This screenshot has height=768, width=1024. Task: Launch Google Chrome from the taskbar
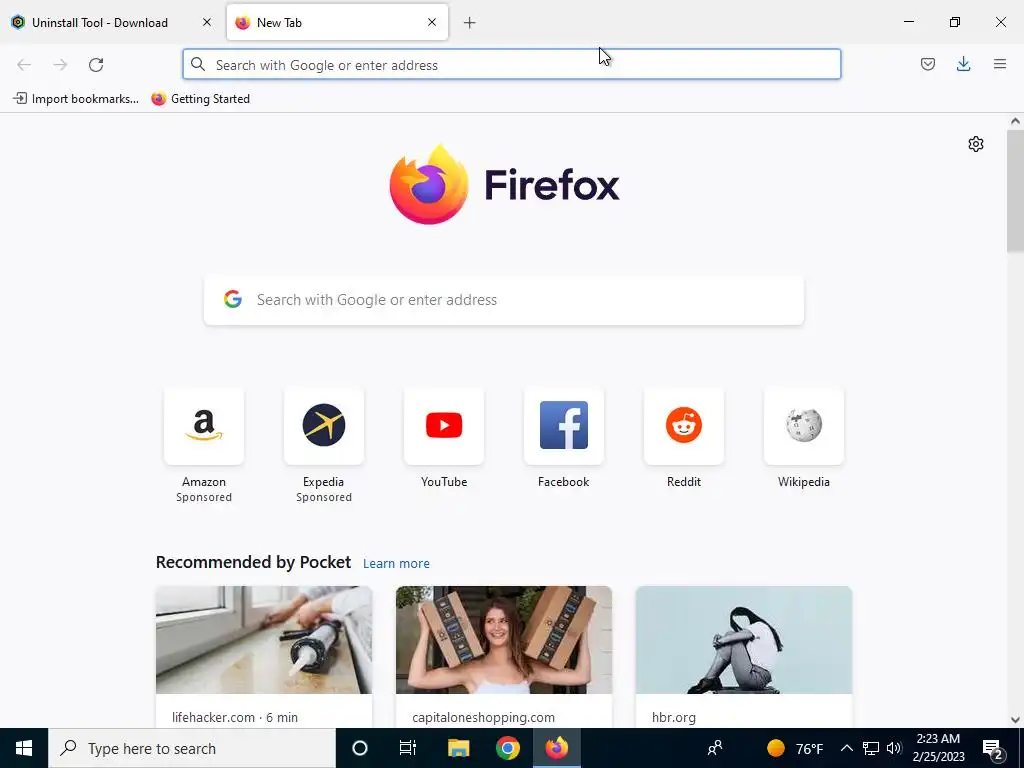tap(507, 748)
